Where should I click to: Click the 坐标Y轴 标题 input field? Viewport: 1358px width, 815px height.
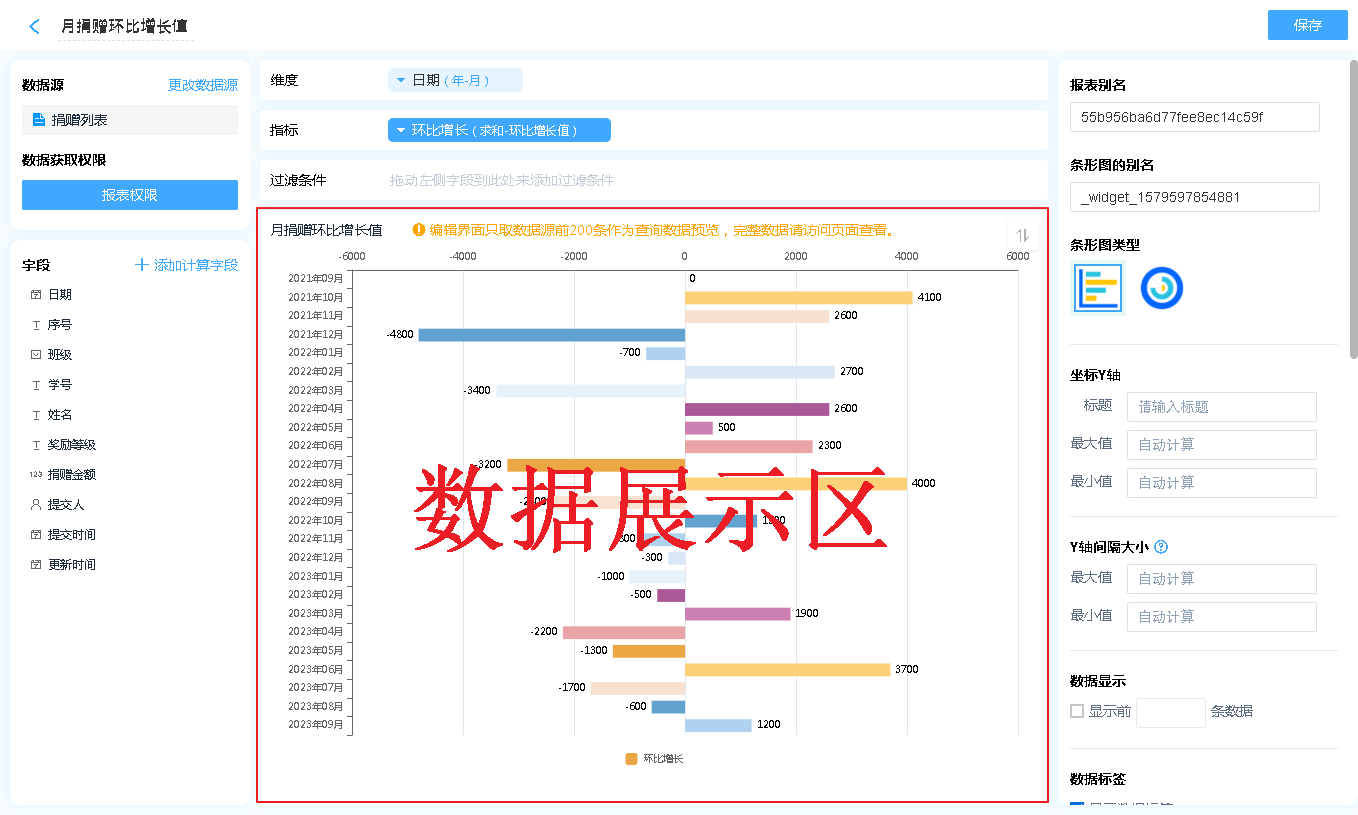coord(1221,407)
